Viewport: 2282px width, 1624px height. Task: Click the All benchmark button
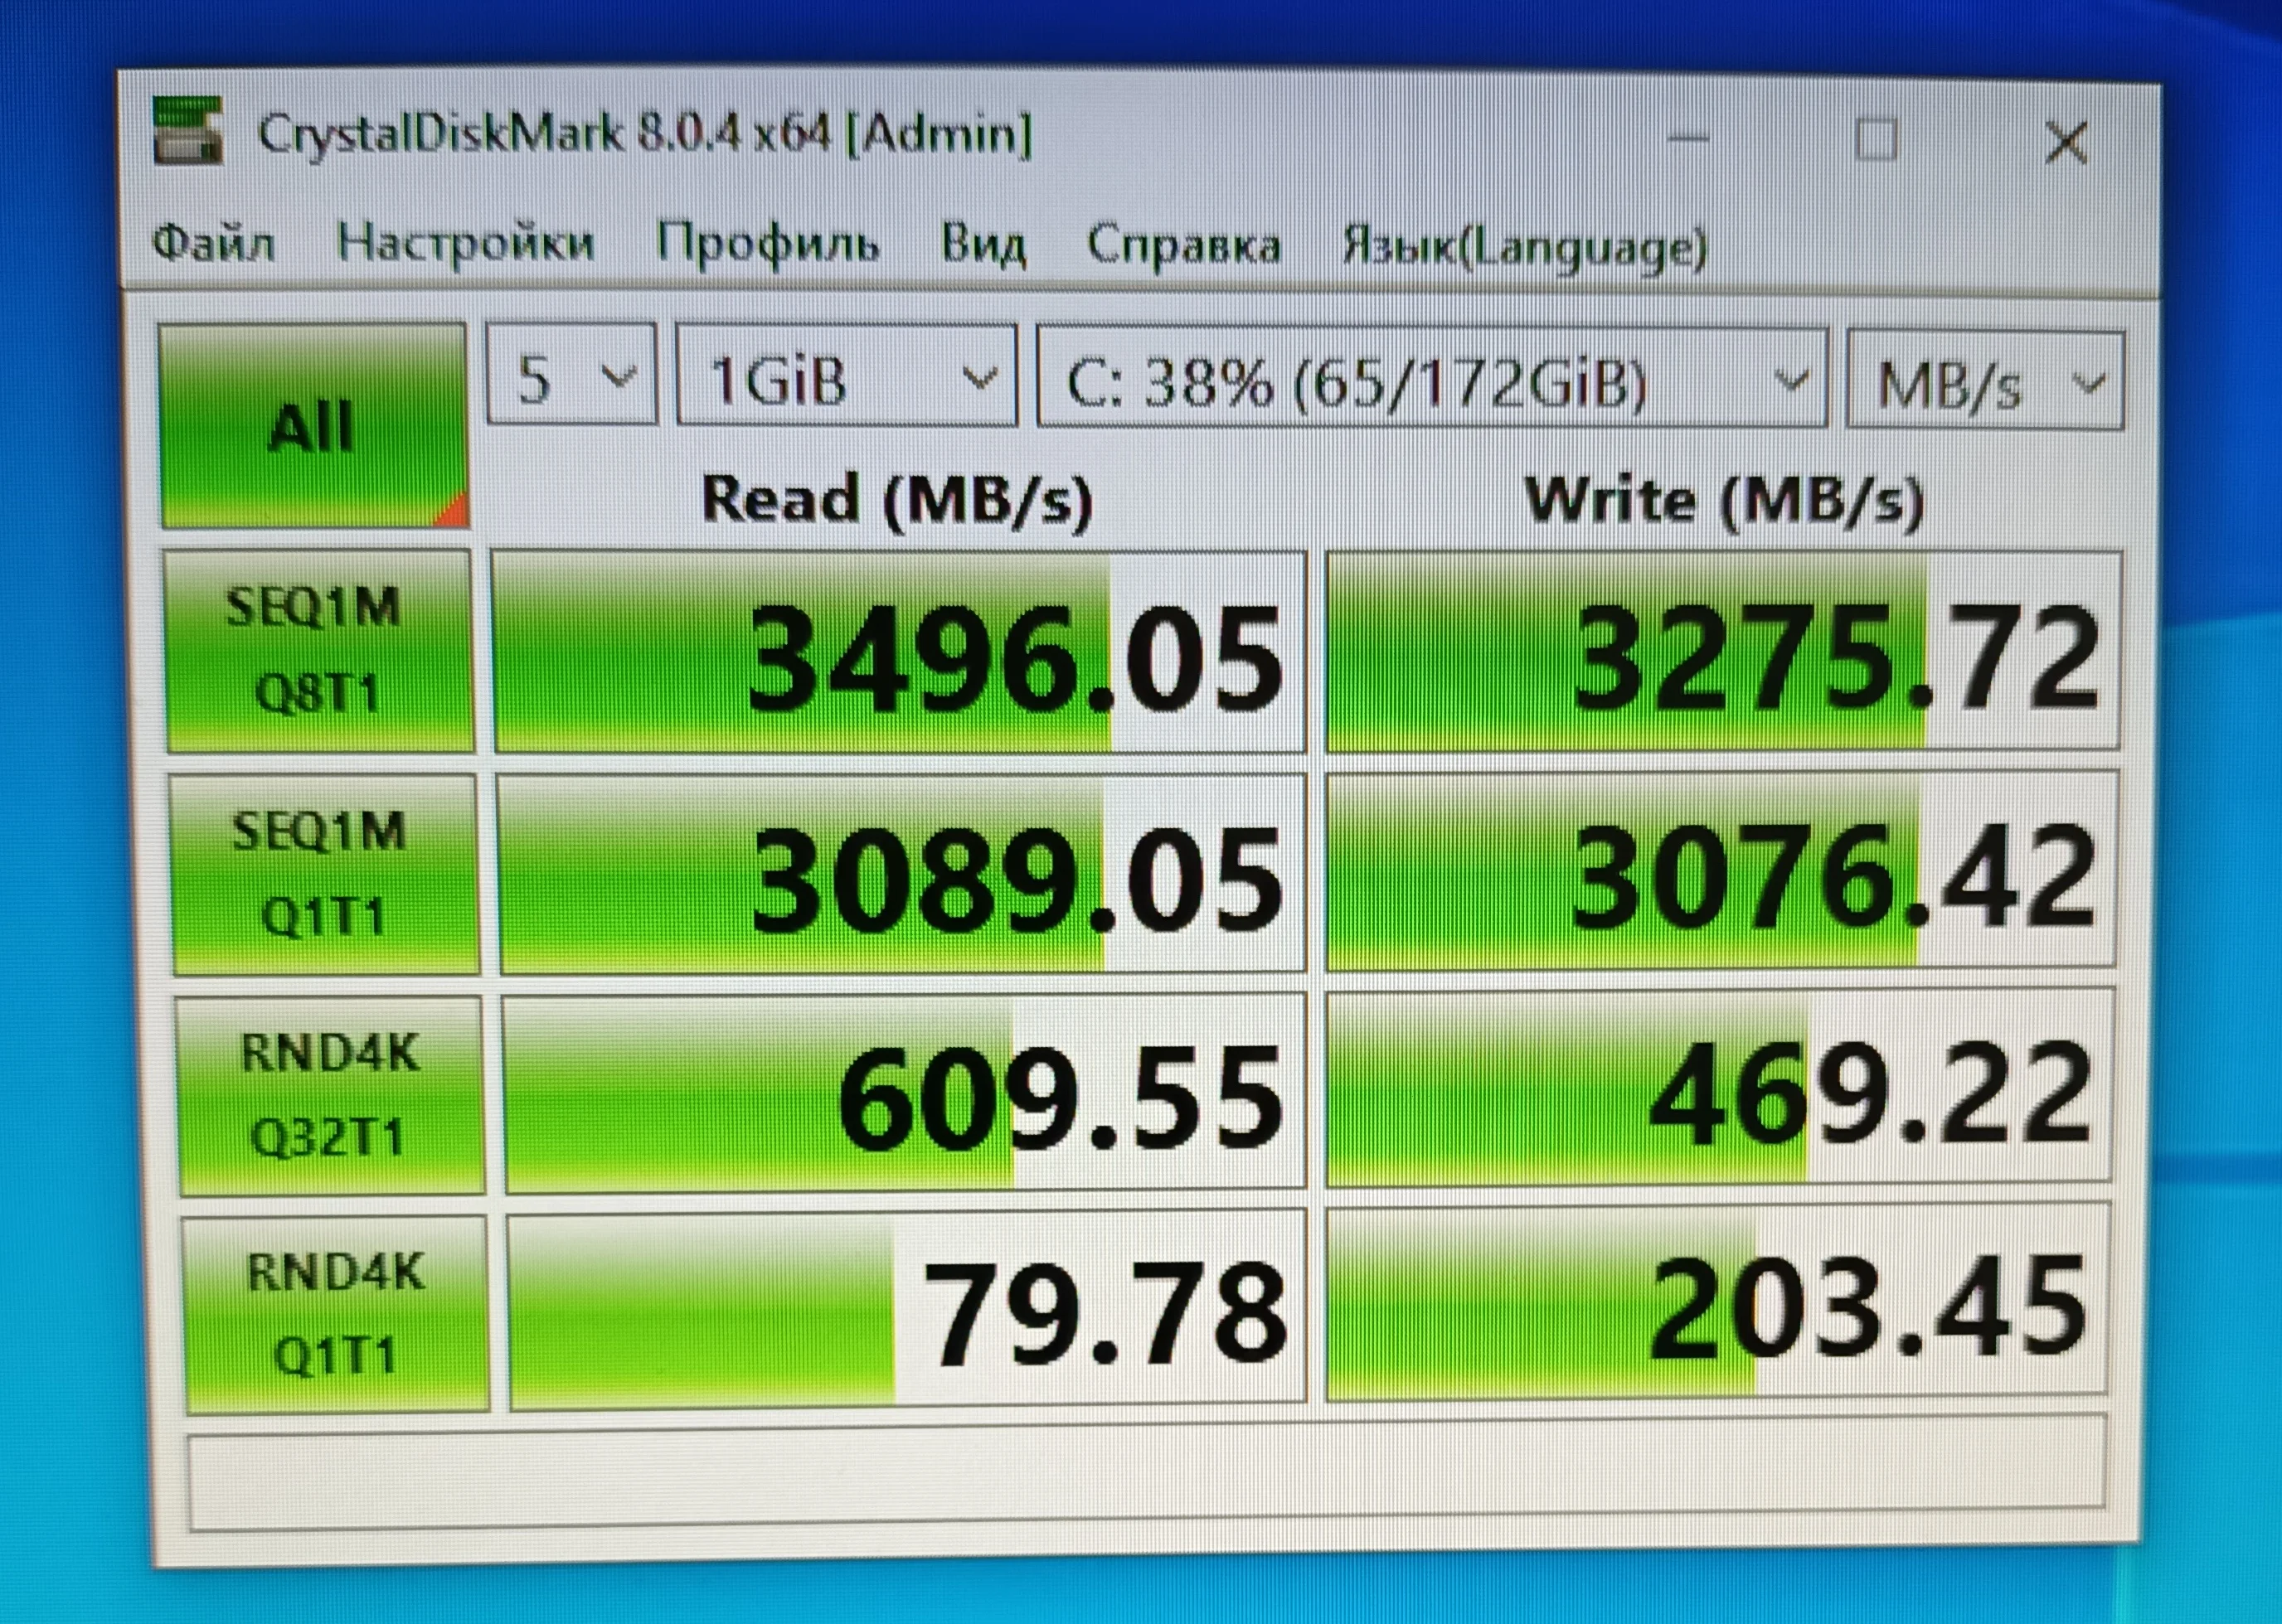pyautogui.click(x=313, y=427)
